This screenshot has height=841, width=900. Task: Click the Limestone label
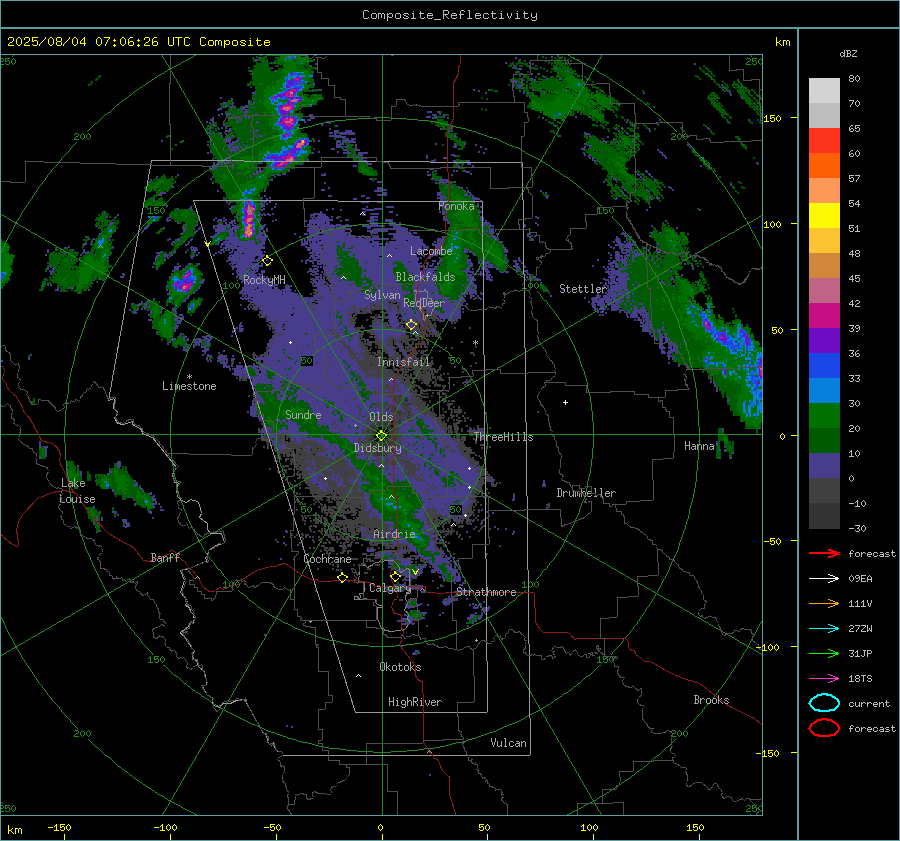(x=189, y=386)
